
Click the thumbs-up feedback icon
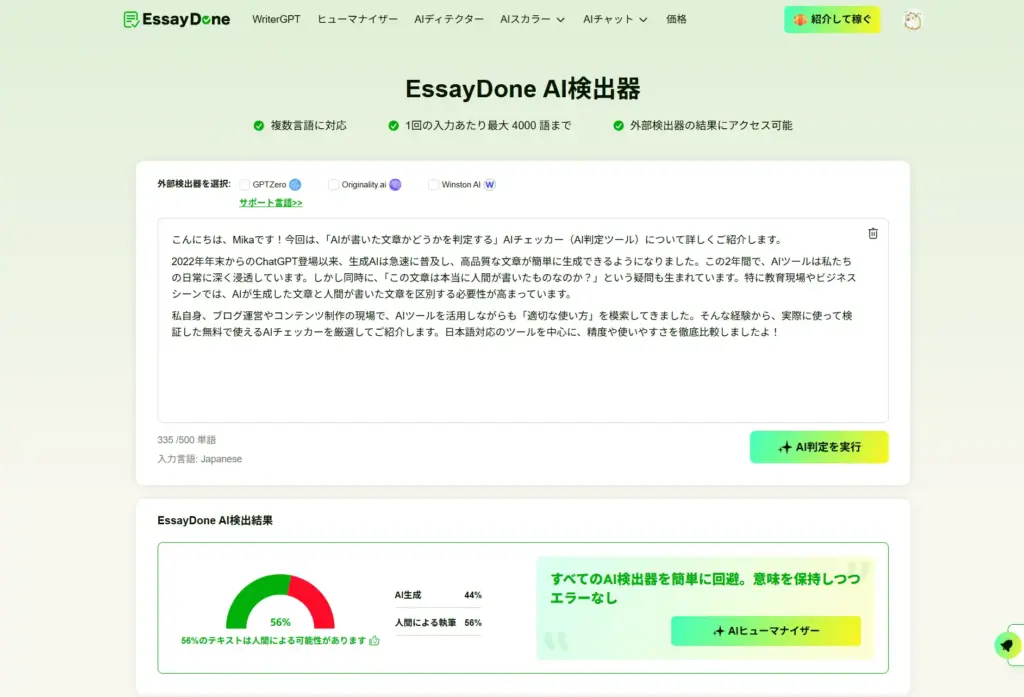(x=374, y=640)
